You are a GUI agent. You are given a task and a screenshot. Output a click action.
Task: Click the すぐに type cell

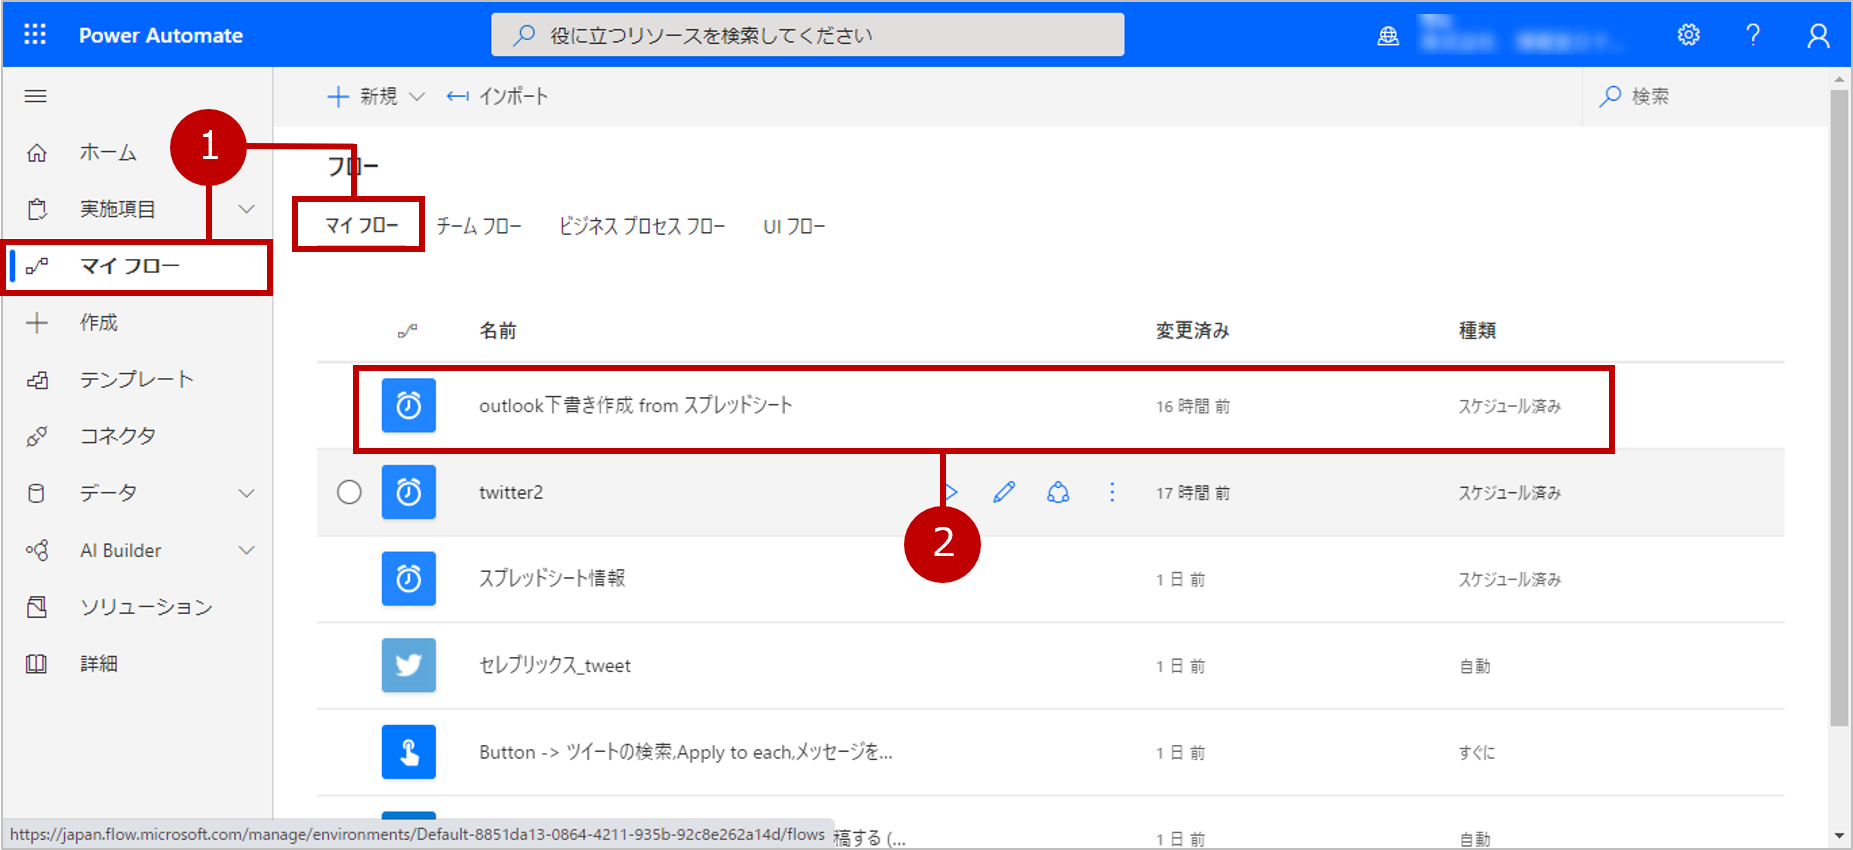(x=1477, y=753)
